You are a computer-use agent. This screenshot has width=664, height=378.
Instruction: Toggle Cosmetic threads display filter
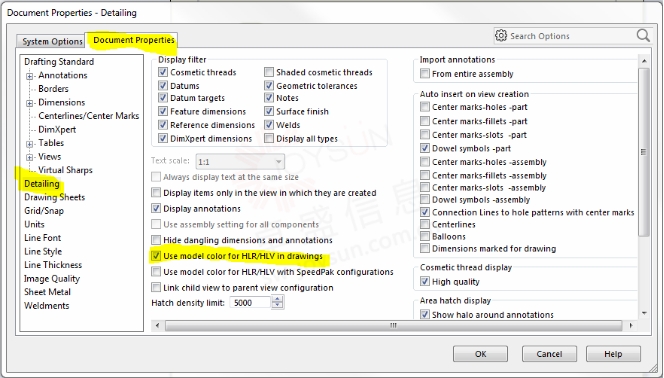[163, 72]
